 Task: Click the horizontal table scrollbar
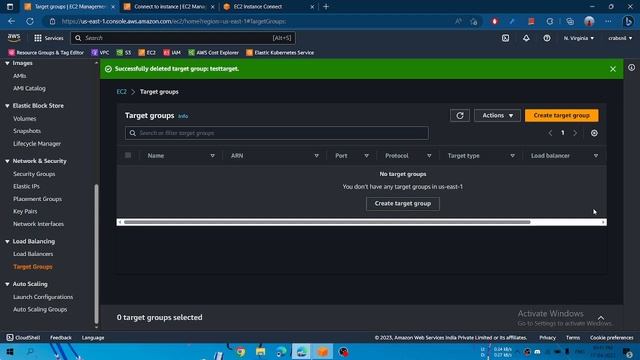pos(327,222)
